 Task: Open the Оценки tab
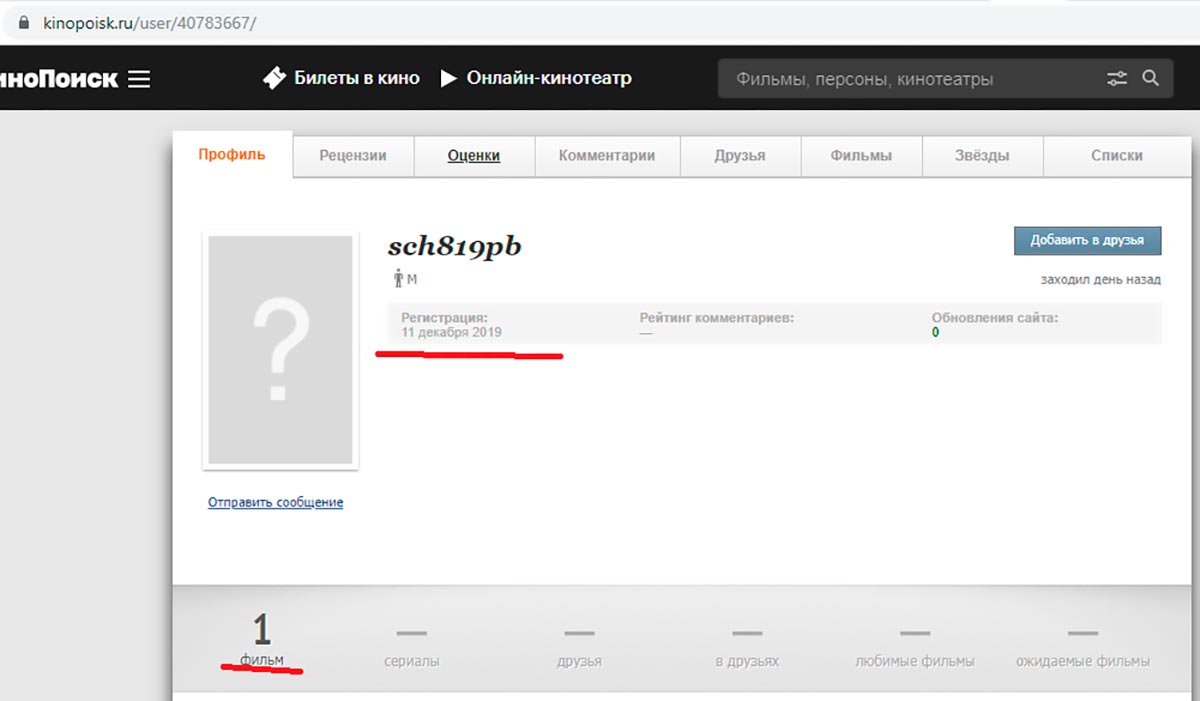point(474,155)
